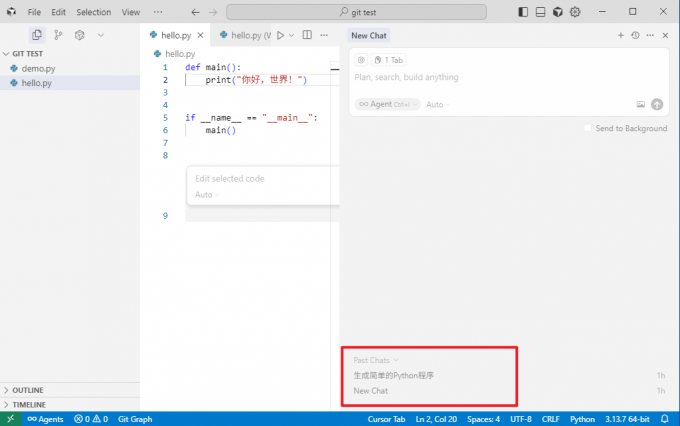Click the split editor icon
680x426 pixels.
(x=307, y=35)
